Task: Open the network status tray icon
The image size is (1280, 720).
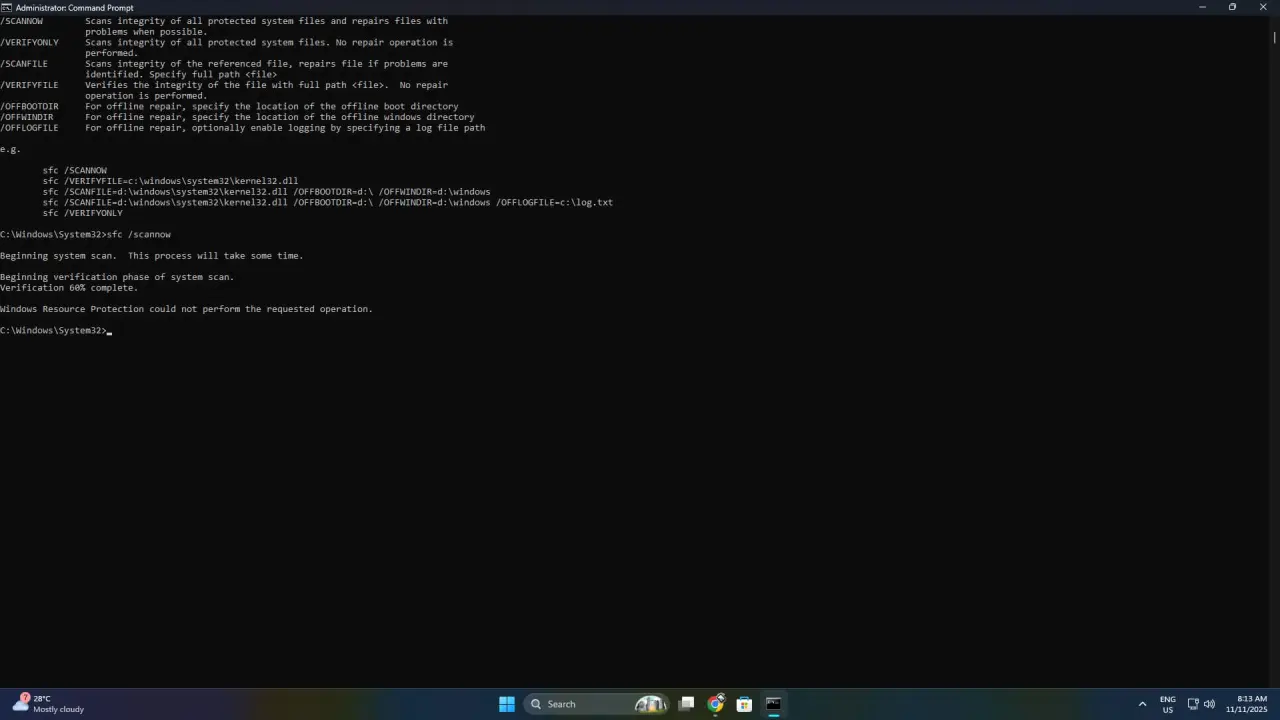Action: pos(1193,704)
